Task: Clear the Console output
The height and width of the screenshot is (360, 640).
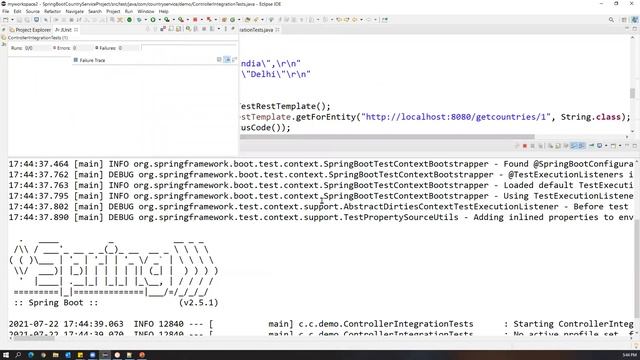Action: tap(551, 146)
